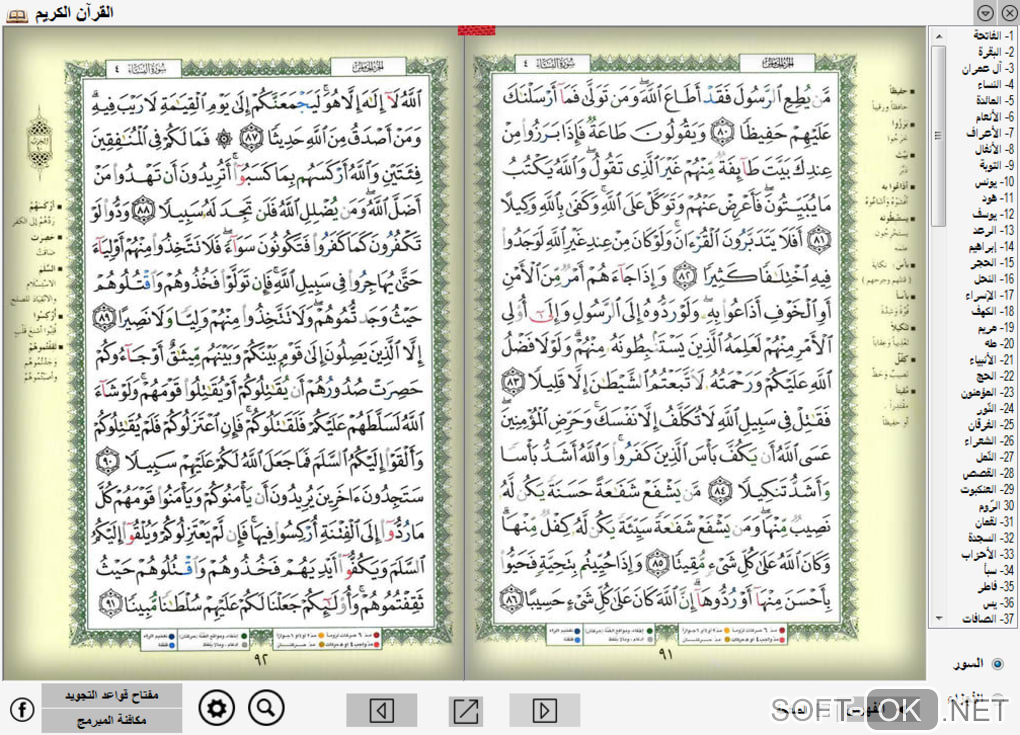
Task: Click the مكافئة المبرمج button
Action: tap(111, 720)
